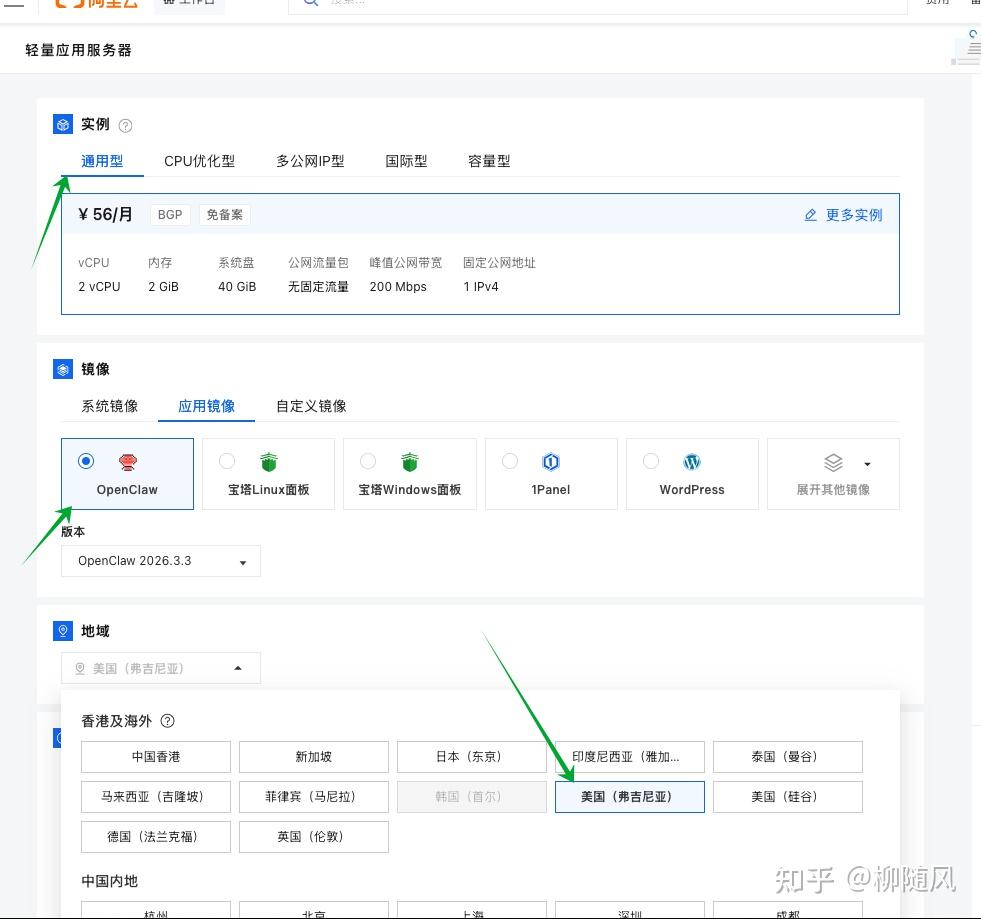The width and height of the screenshot is (981, 919).
Task: Switch to 多公网IP型 instance tab
Action: pyautogui.click(x=310, y=161)
